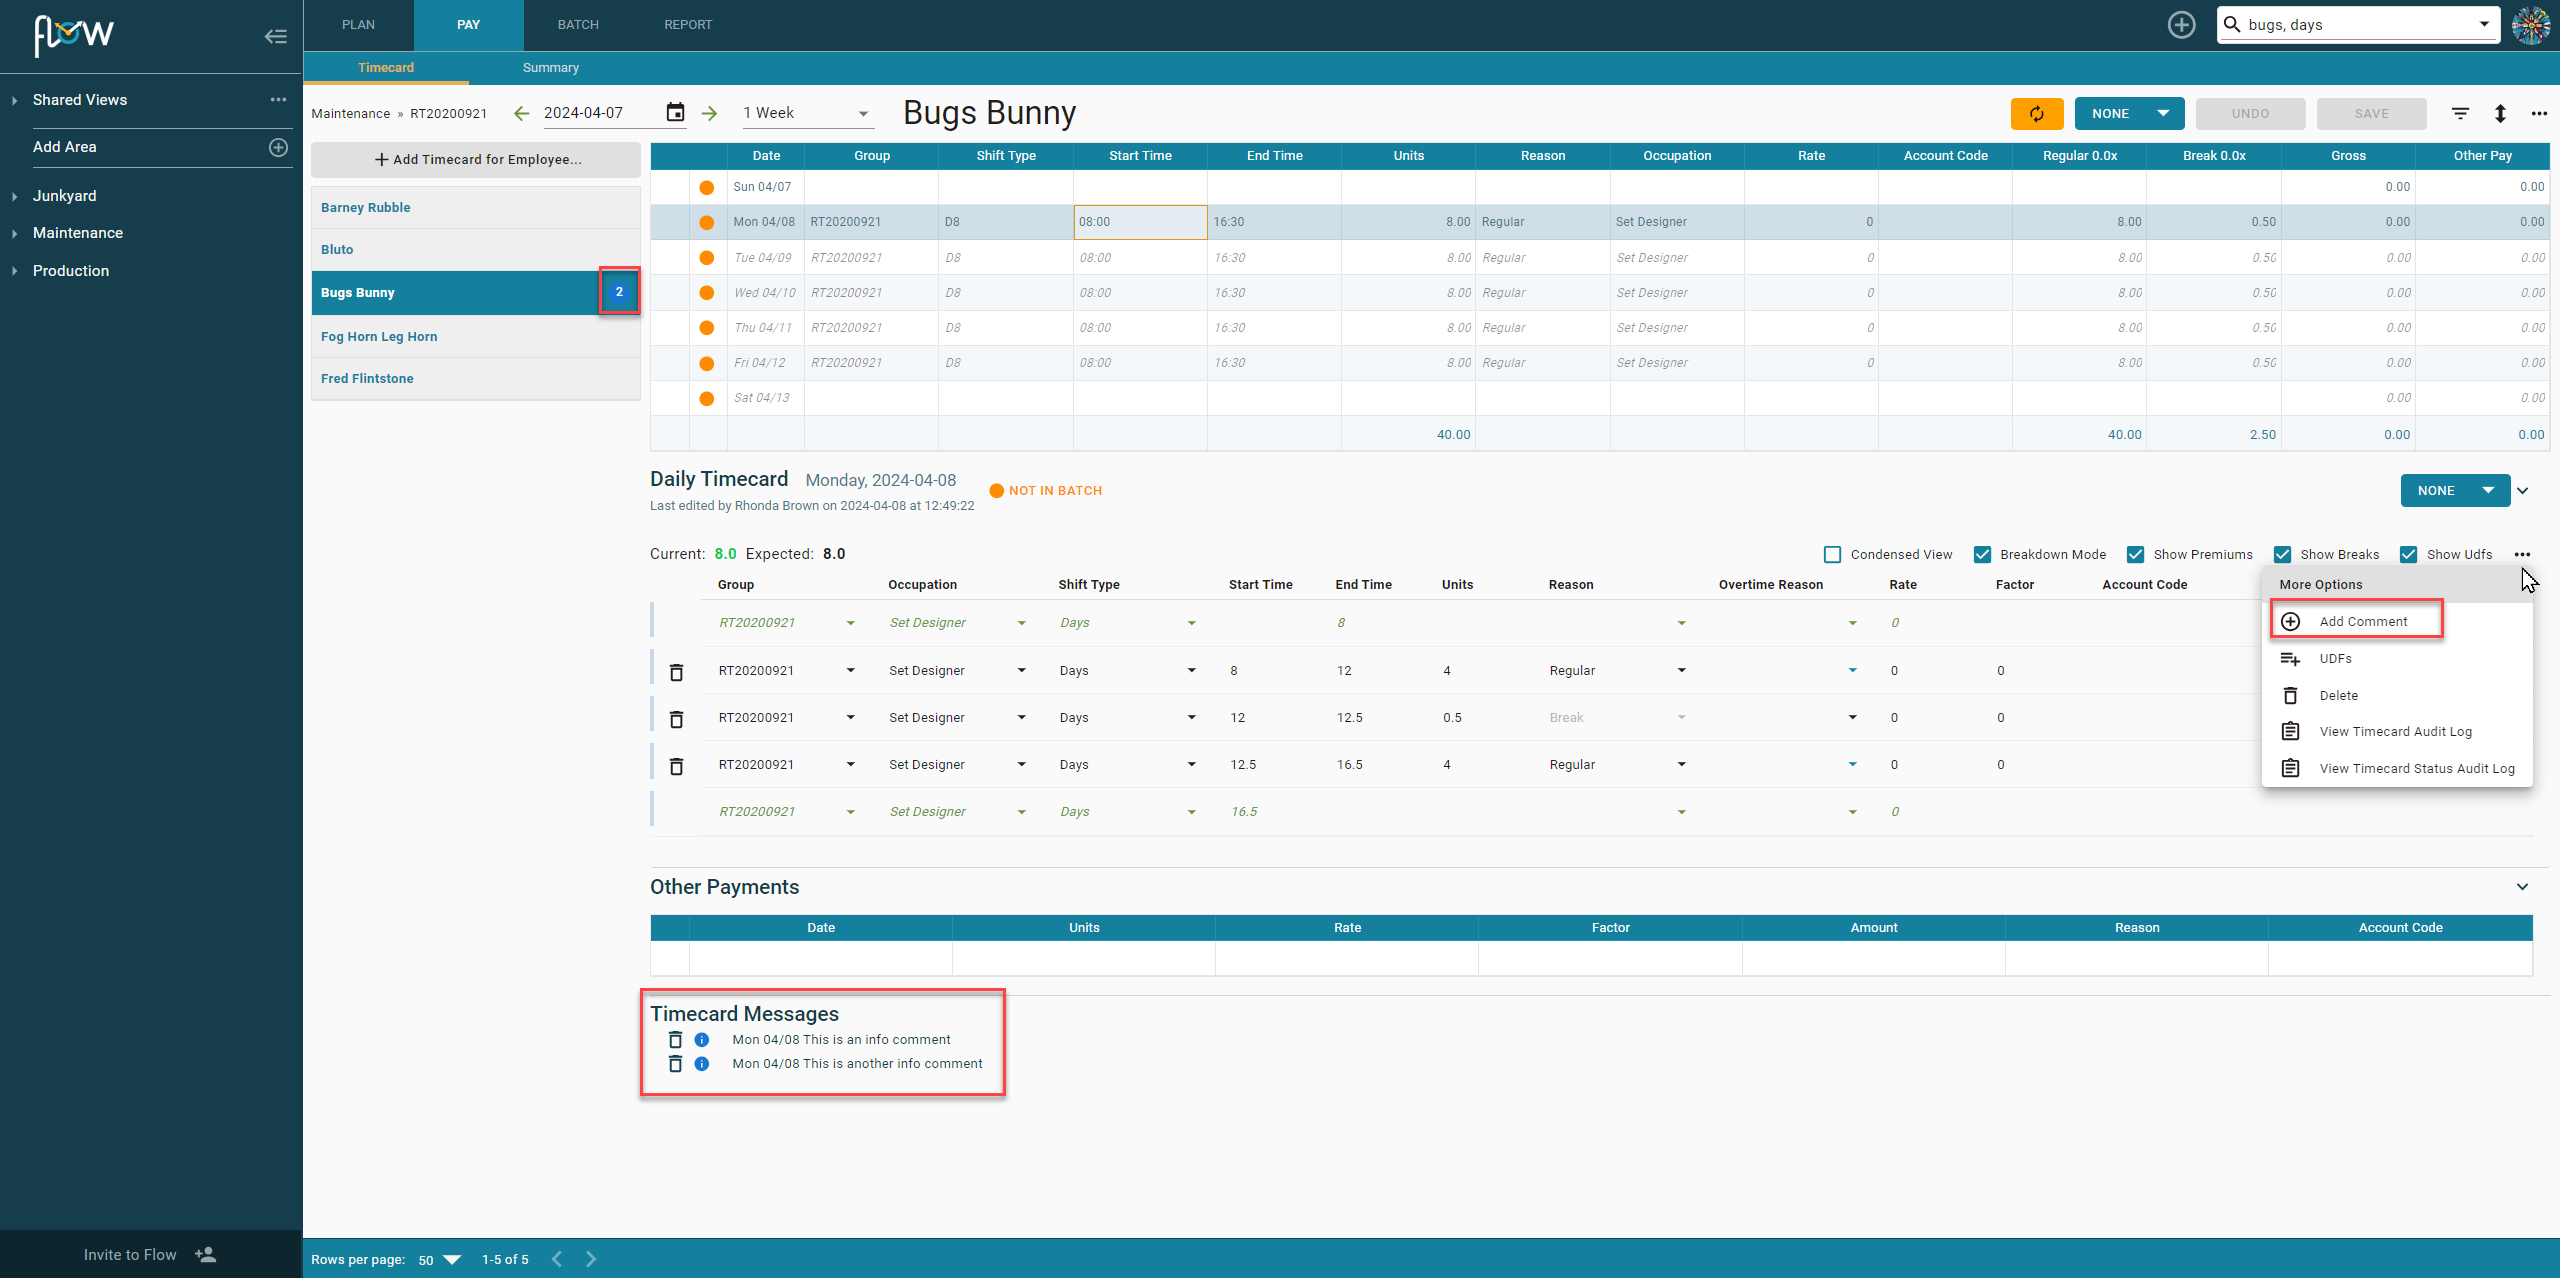2560x1278 pixels.
Task: Click info icon of second timecard message
Action: click(x=702, y=1064)
